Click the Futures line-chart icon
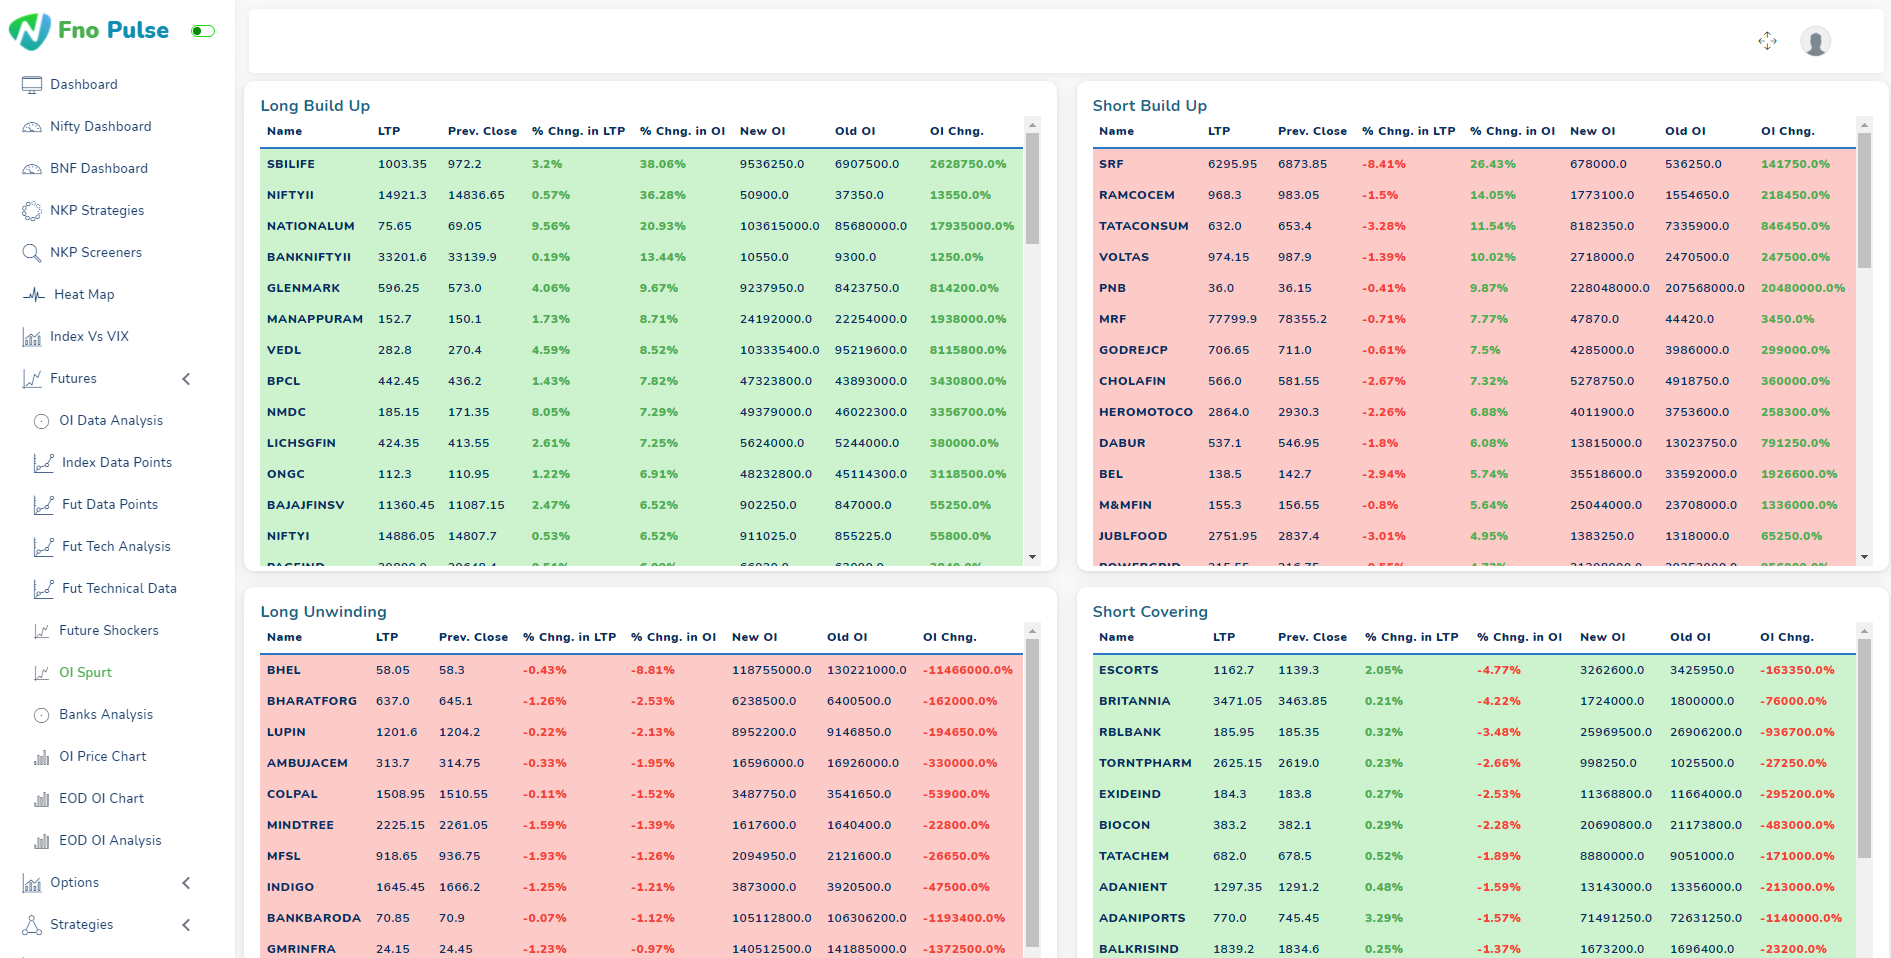 (x=32, y=379)
